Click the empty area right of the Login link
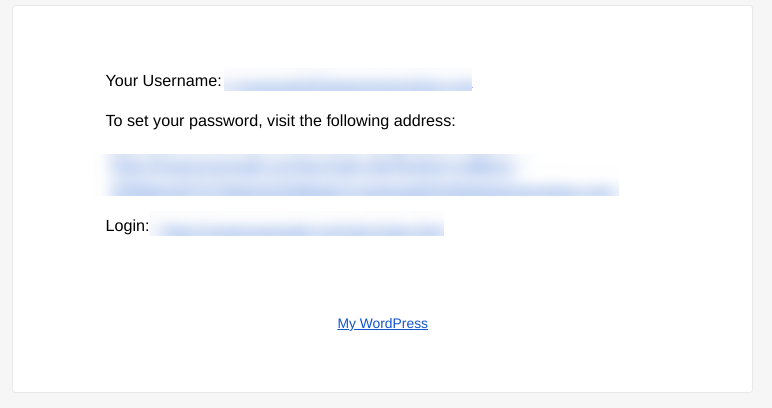Screen dimensions: 772x408 pos(591,225)
